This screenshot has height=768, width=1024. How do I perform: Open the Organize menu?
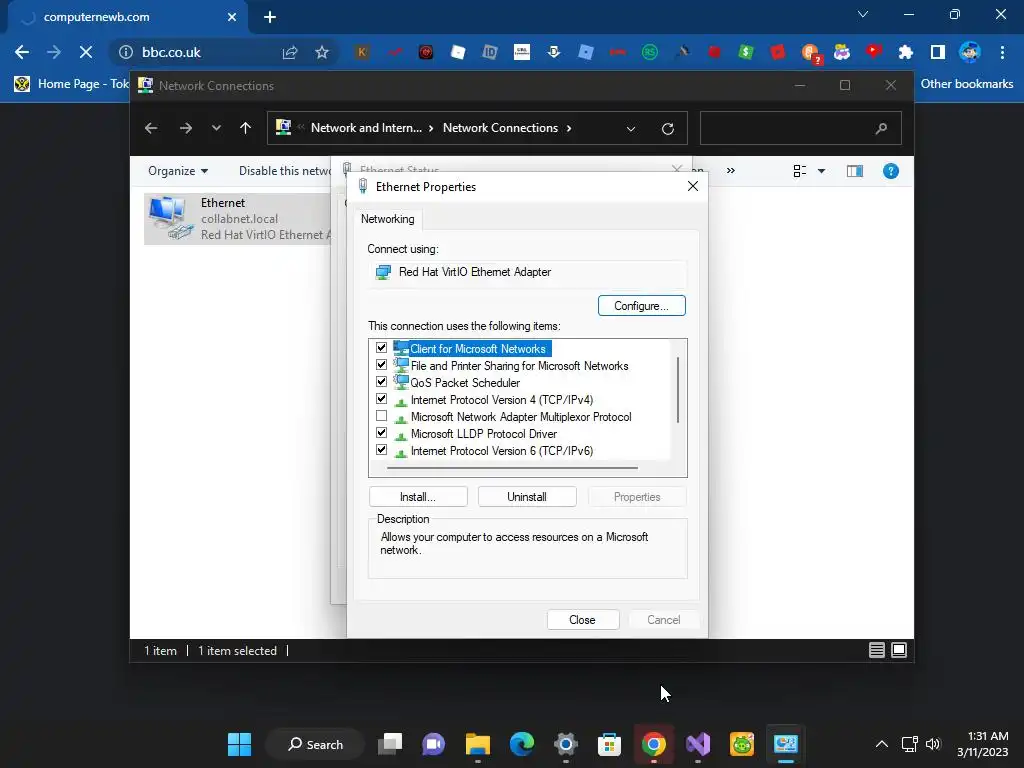178,171
